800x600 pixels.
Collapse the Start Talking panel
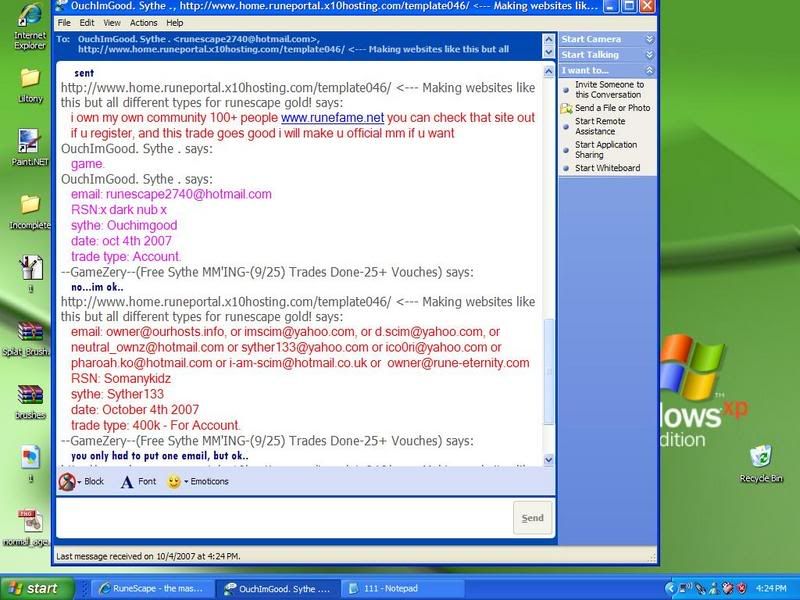(649, 55)
